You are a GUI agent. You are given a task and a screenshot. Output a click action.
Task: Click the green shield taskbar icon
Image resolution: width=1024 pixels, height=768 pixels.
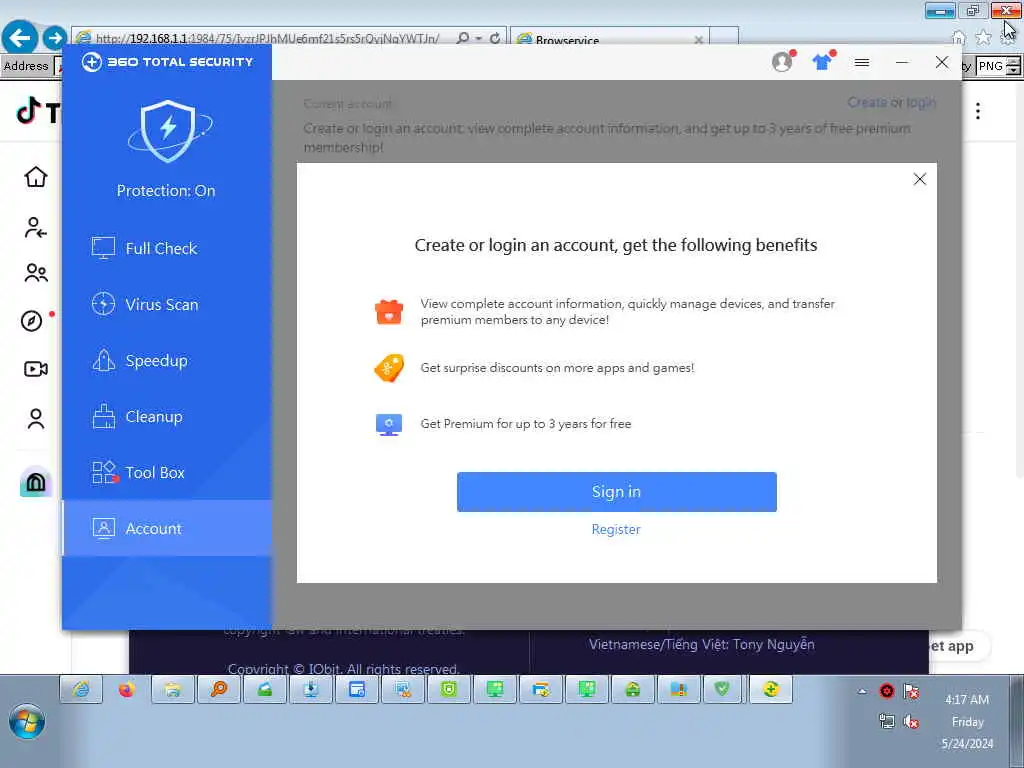(722, 689)
